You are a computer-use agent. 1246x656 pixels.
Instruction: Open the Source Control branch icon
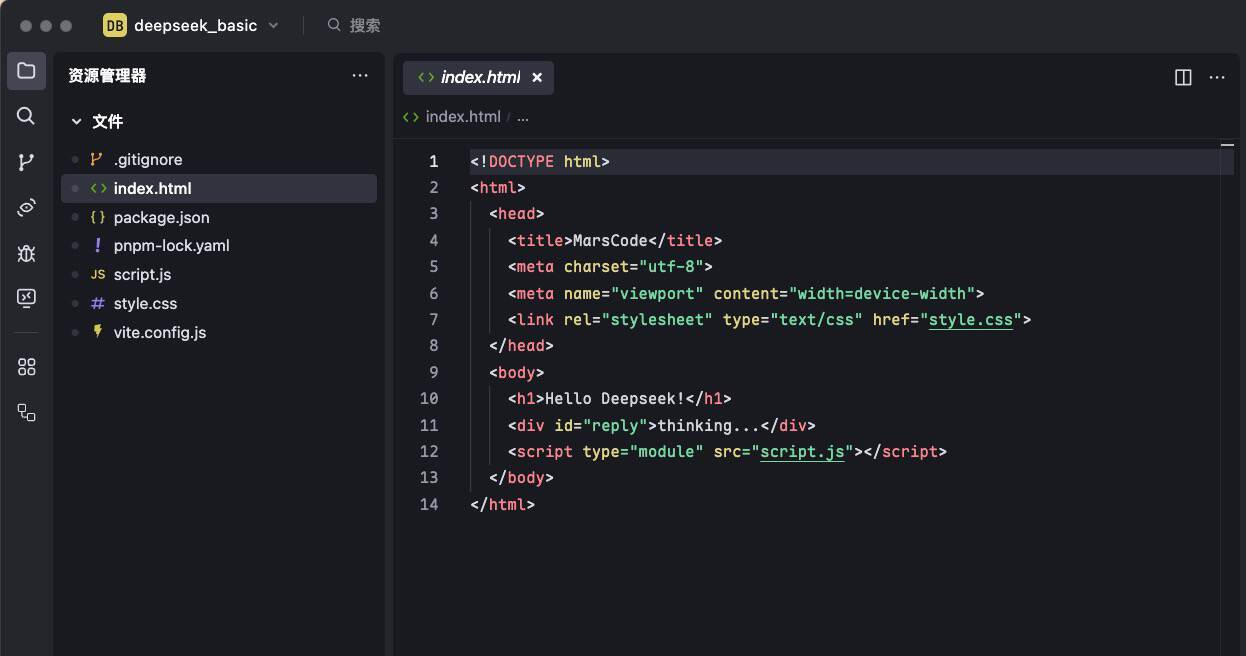27,162
